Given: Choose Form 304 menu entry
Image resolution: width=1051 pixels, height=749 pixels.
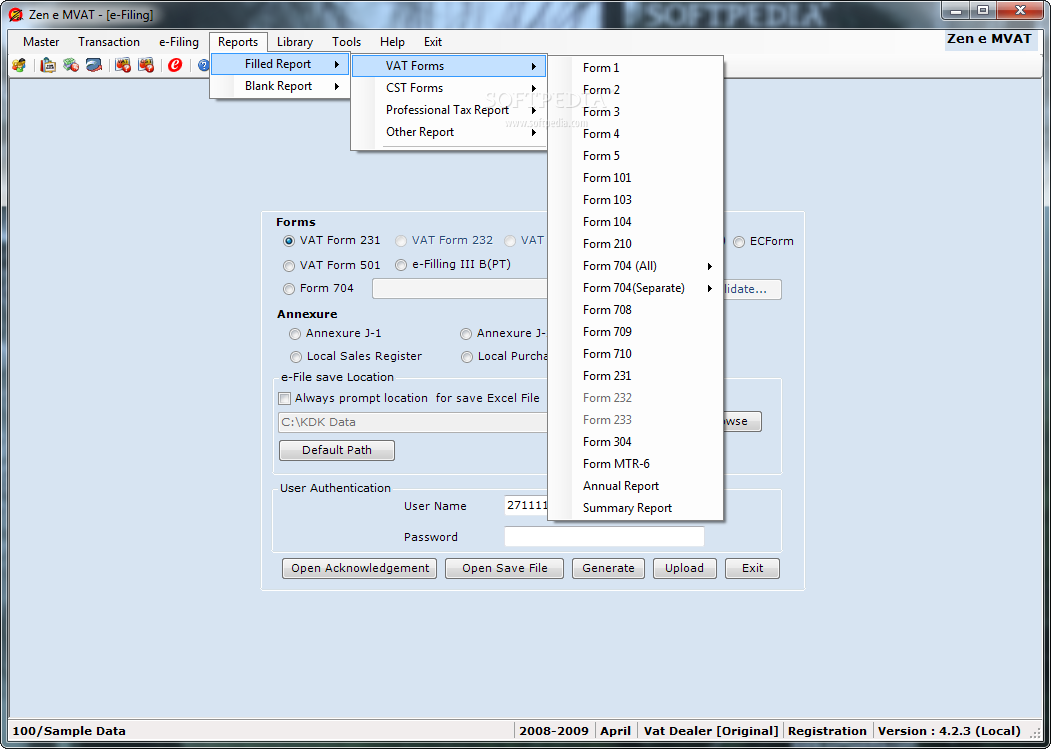Looking at the screenshot, I should tap(635, 442).
